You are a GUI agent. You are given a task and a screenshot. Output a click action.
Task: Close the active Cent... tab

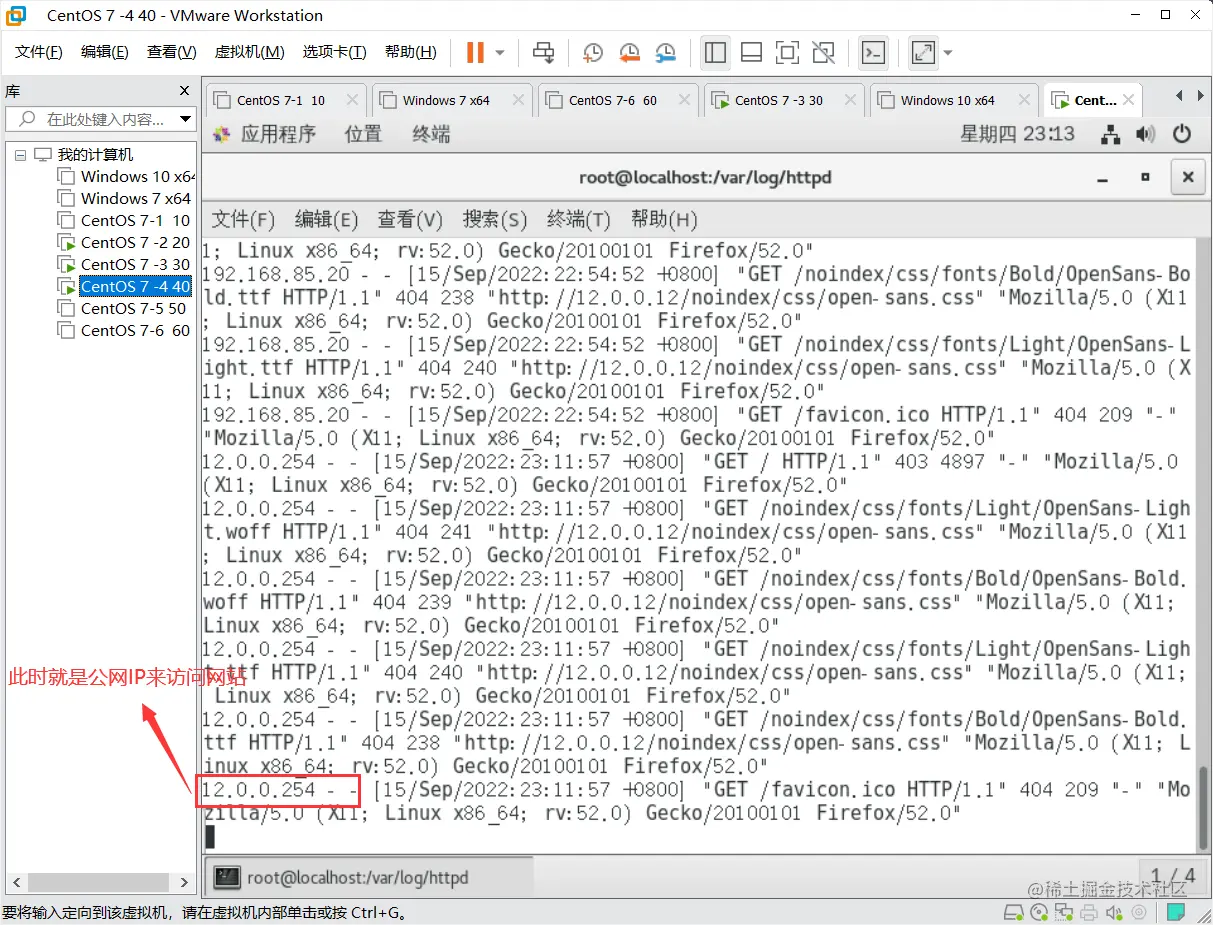[x=1128, y=100]
